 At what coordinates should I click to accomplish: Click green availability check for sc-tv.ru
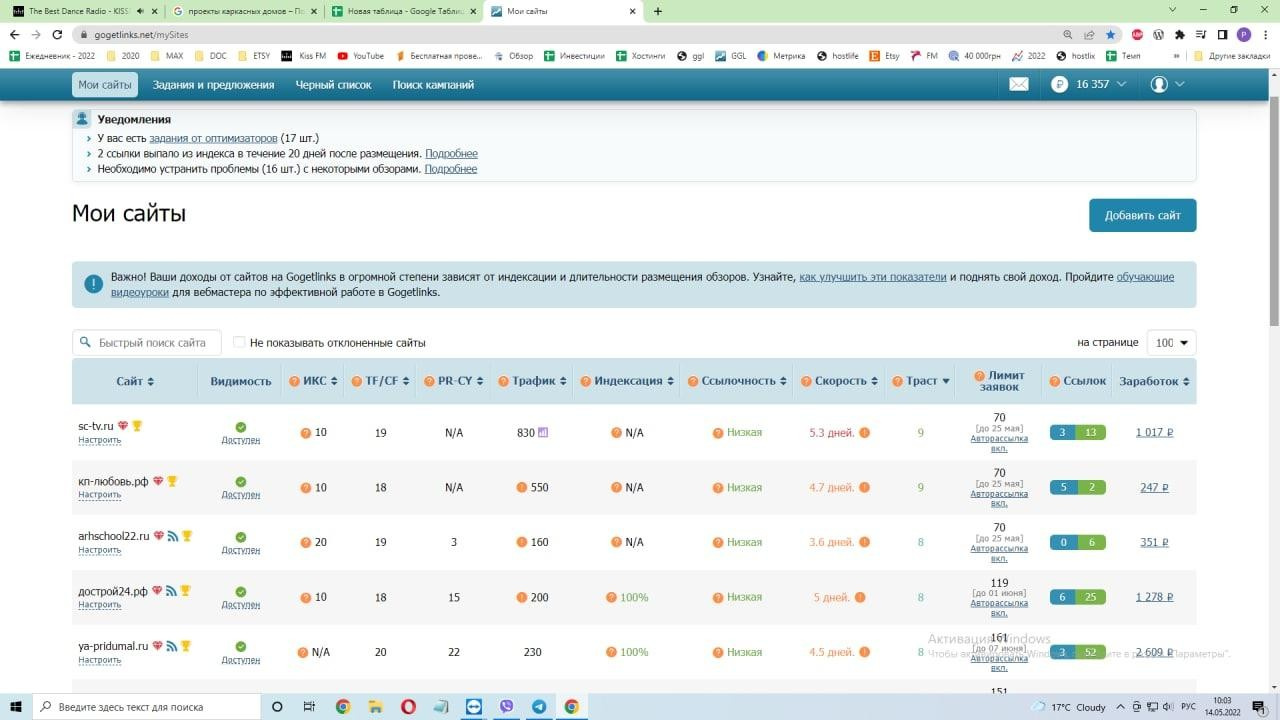click(x=241, y=427)
